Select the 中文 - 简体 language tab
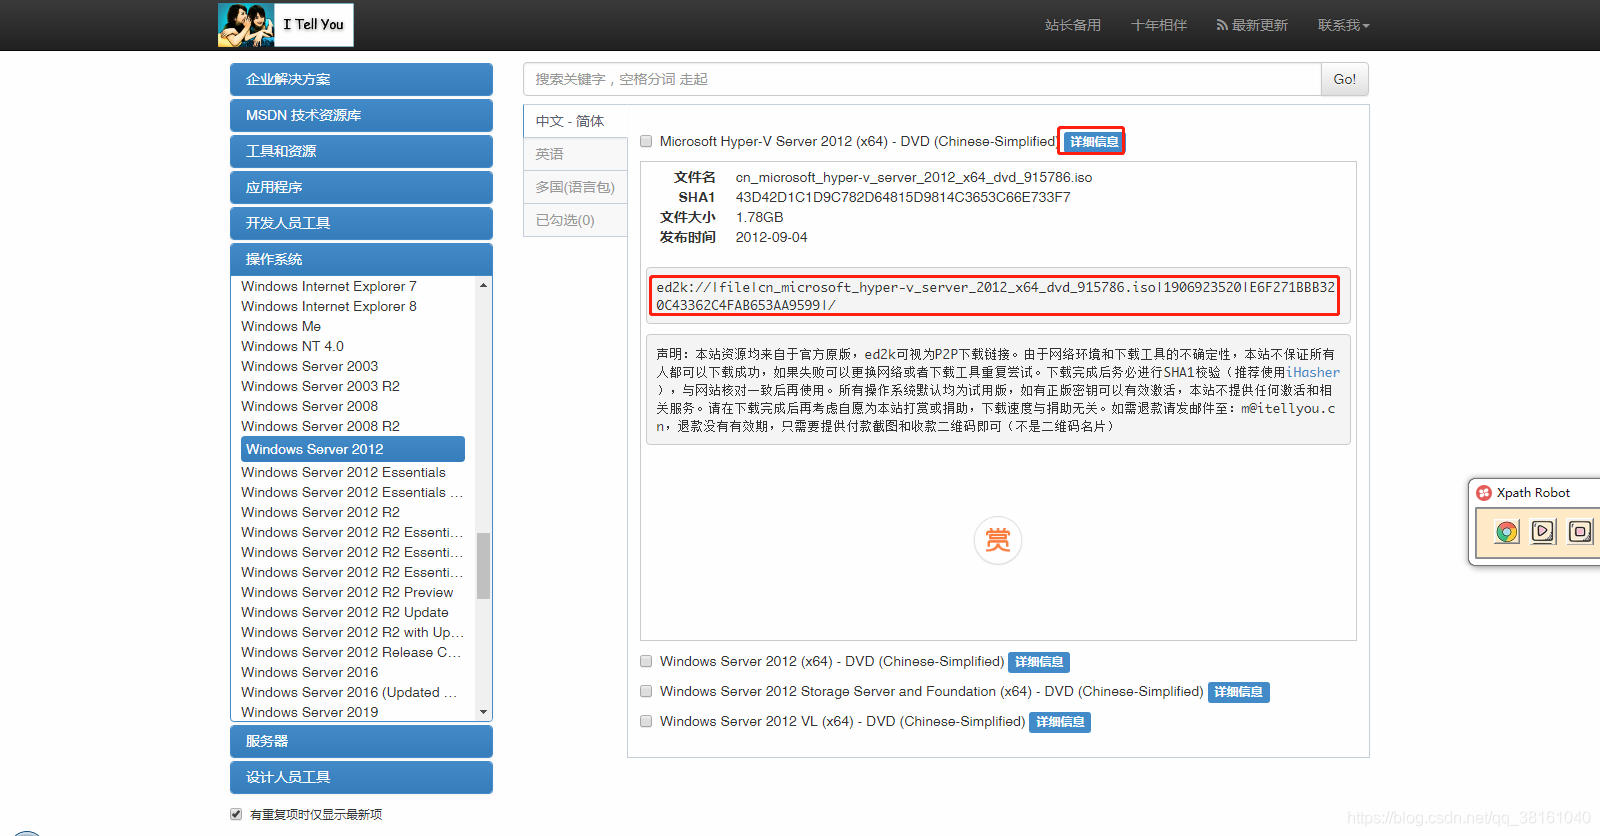Screen dimensions: 1600x836 (x=575, y=121)
